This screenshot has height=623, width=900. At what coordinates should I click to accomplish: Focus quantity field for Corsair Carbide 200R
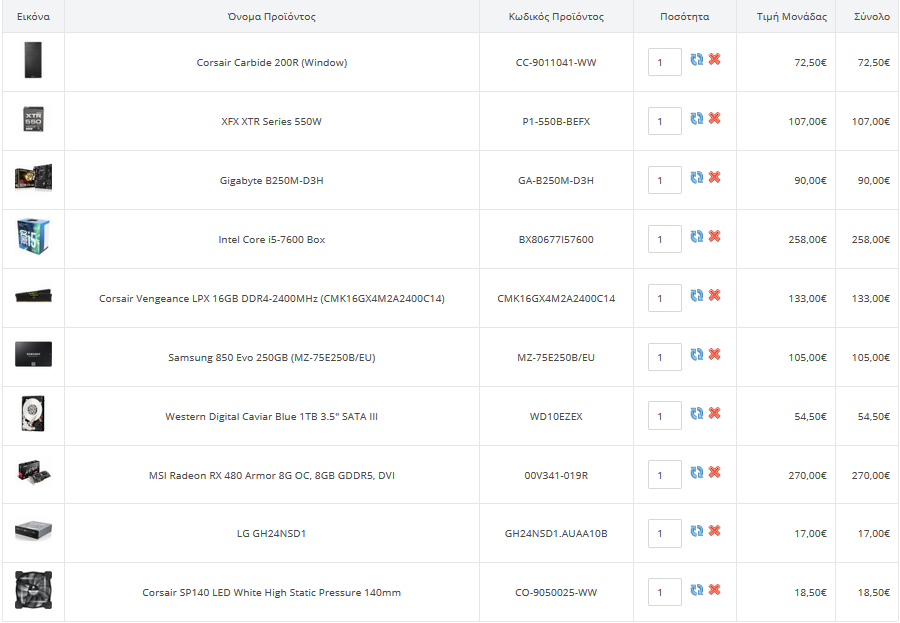(665, 62)
